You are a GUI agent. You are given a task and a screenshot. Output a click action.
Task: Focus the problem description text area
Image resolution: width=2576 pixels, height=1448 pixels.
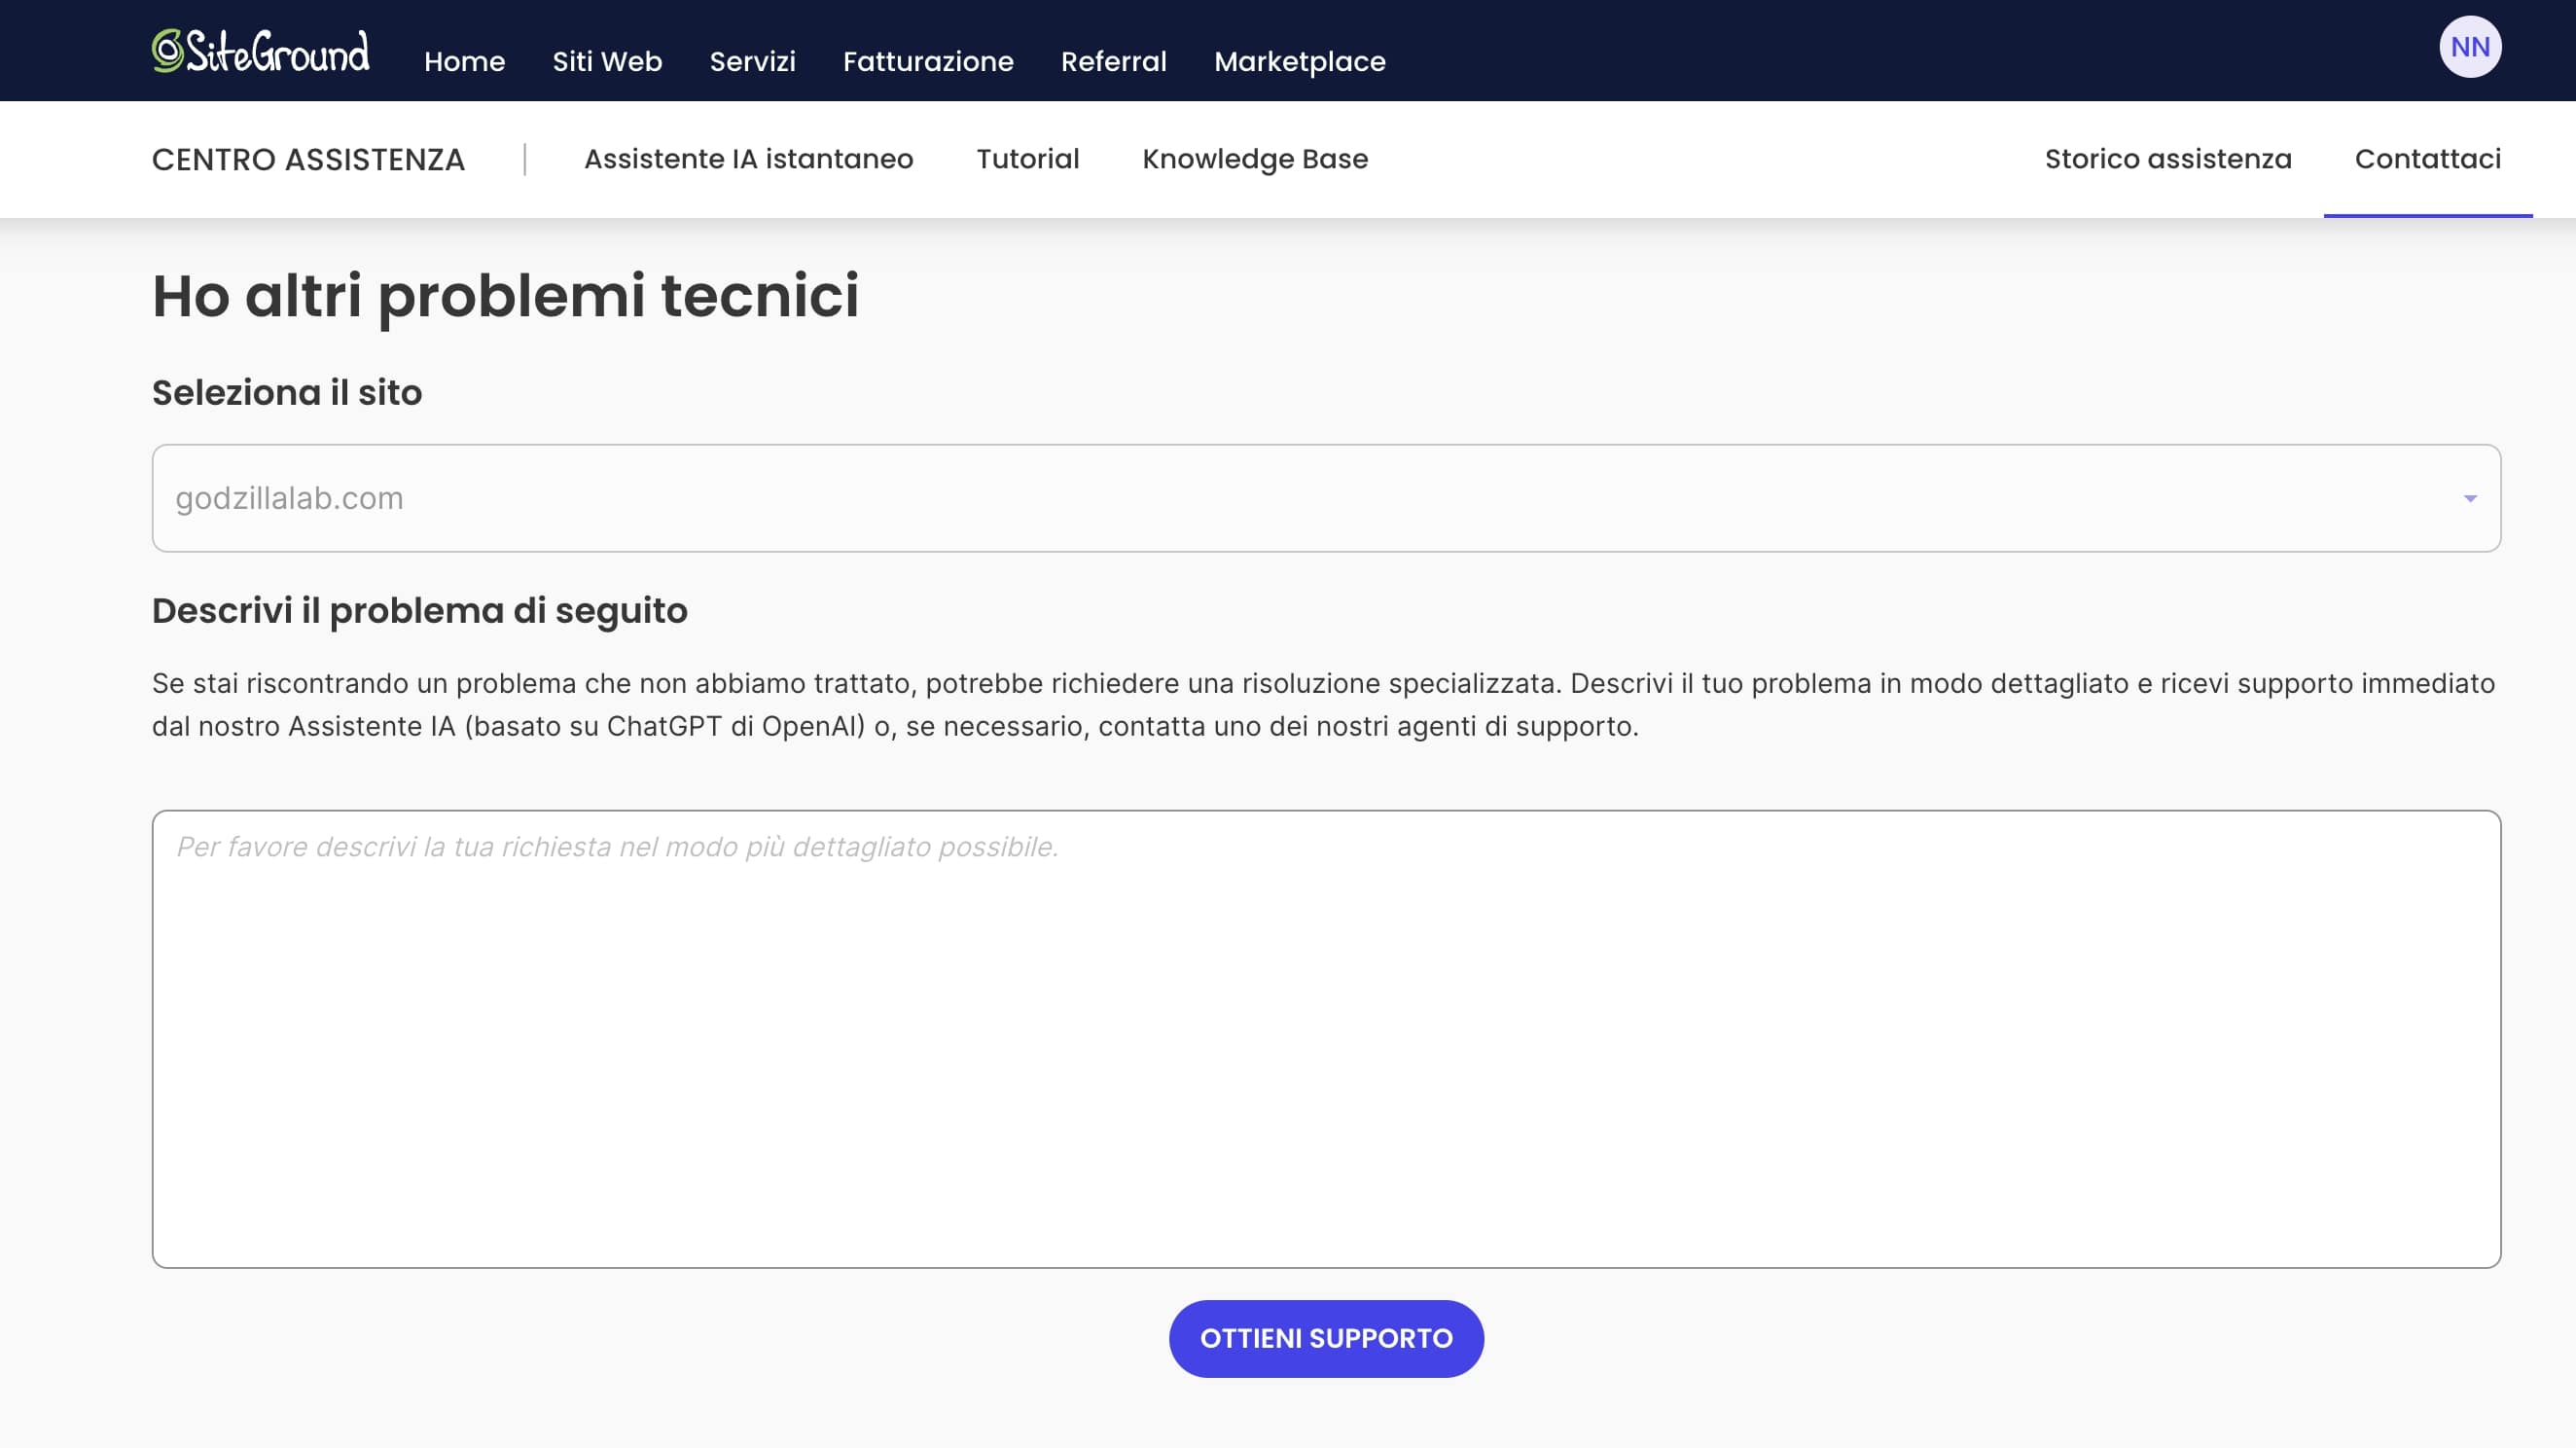click(1326, 1040)
